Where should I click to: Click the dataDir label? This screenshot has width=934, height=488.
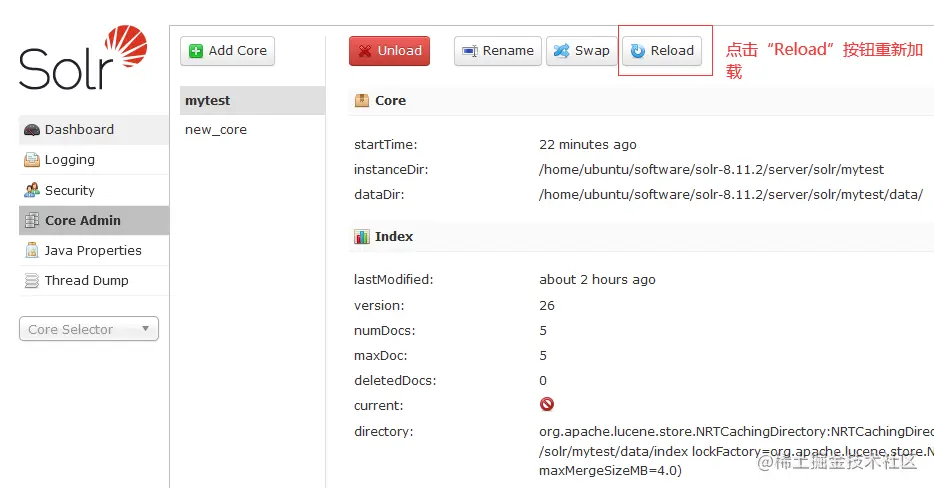tap(379, 195)
